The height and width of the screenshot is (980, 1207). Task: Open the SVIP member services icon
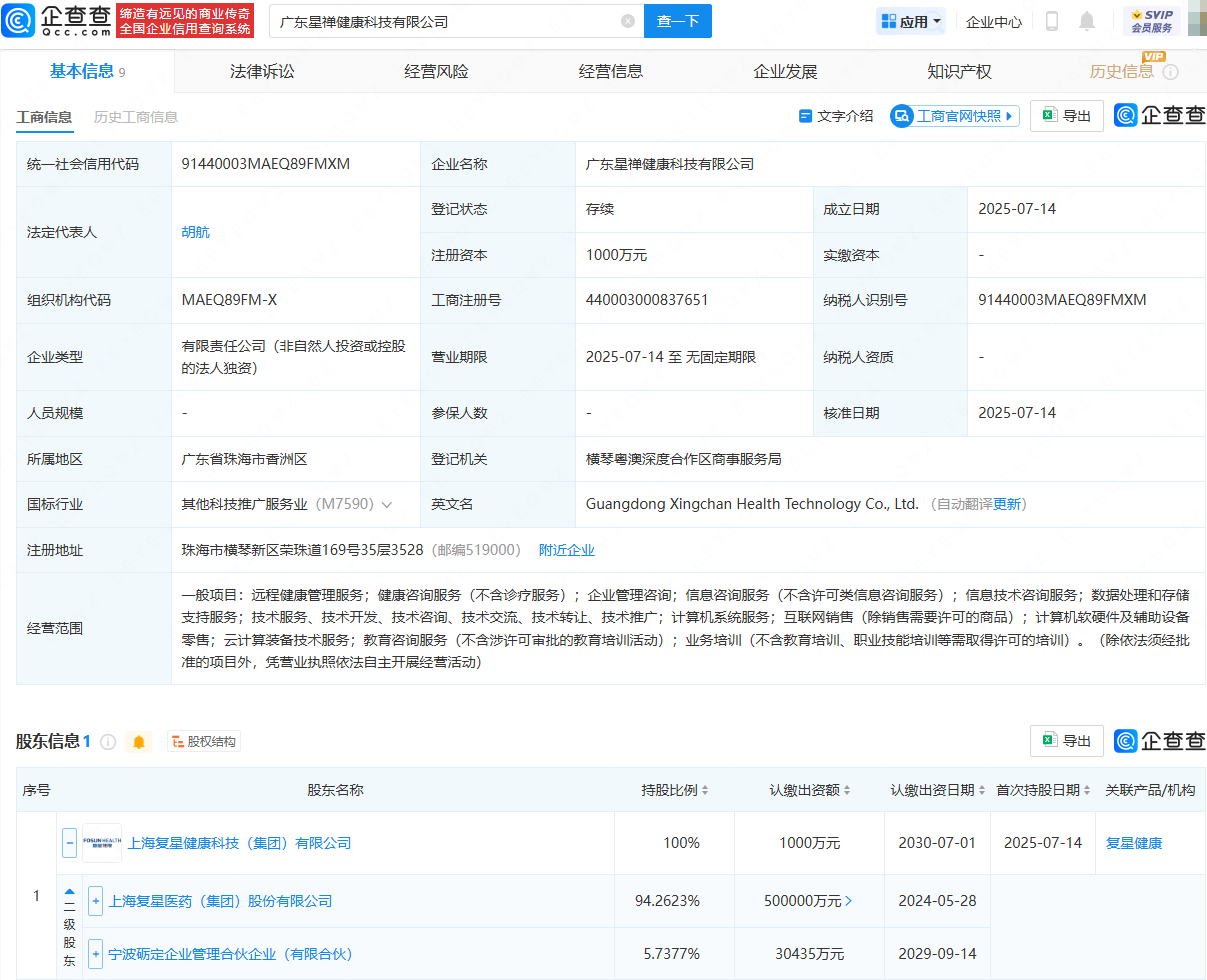(x=1151, y=20)
